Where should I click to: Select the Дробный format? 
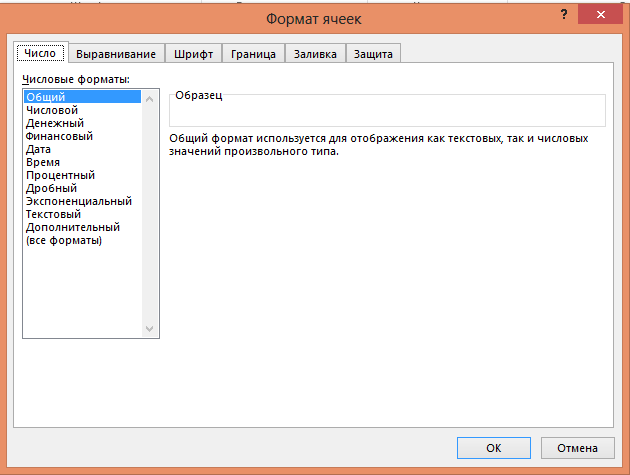point(82,188)
